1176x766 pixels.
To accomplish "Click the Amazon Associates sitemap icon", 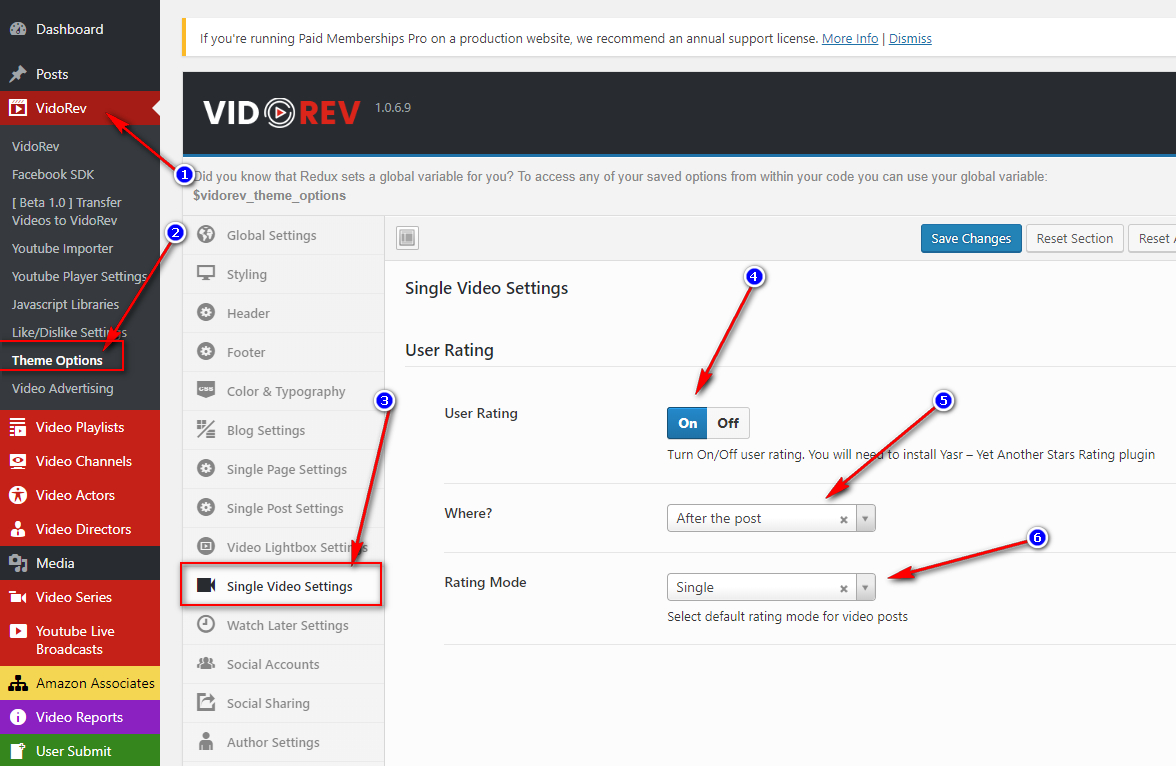I will click(x=18, y=684).
